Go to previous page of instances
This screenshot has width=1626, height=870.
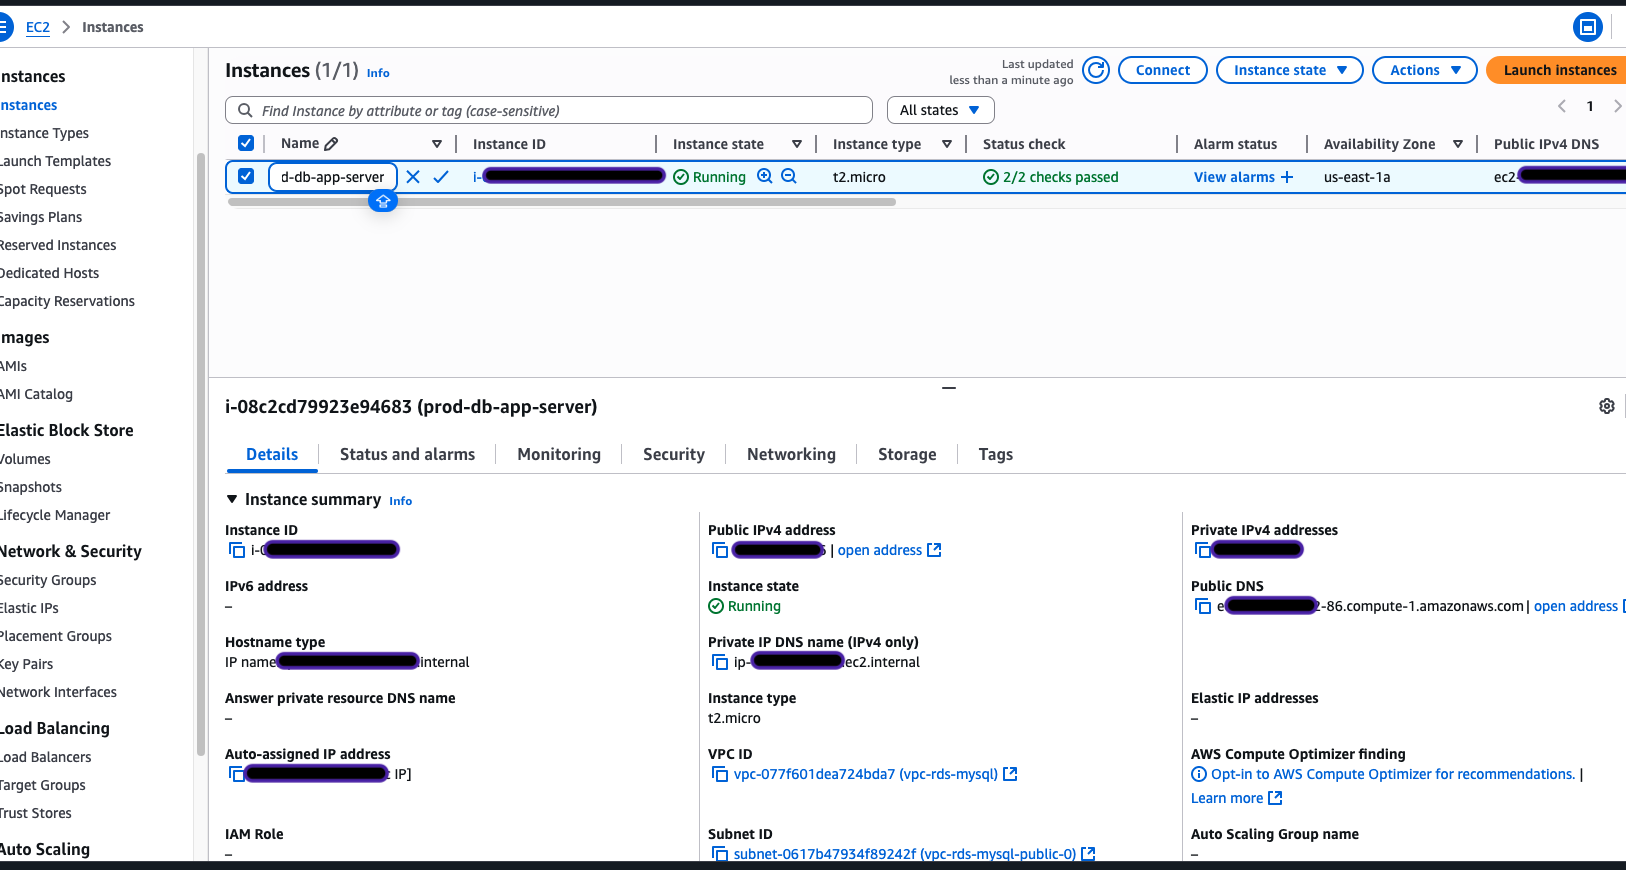(1562, 106)
